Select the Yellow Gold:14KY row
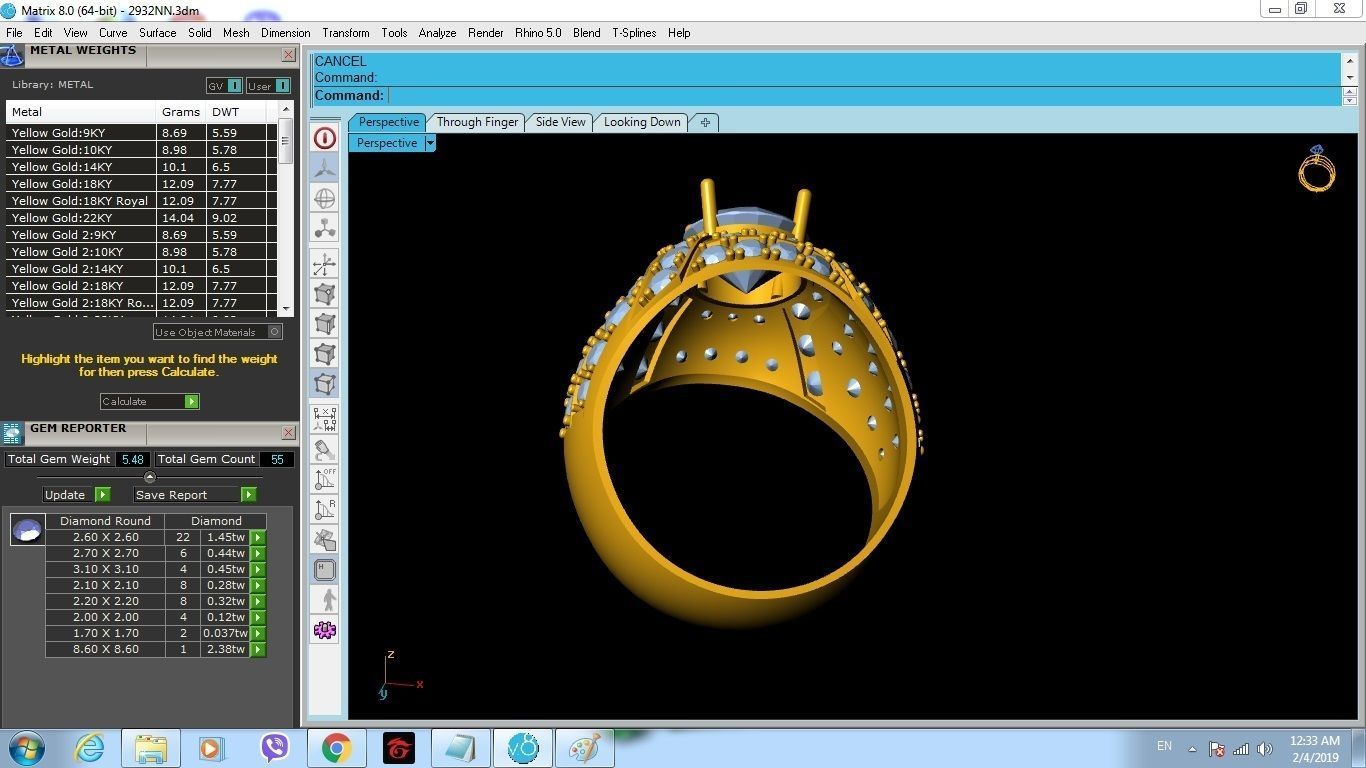1366x768 pixels. point(141,167)
